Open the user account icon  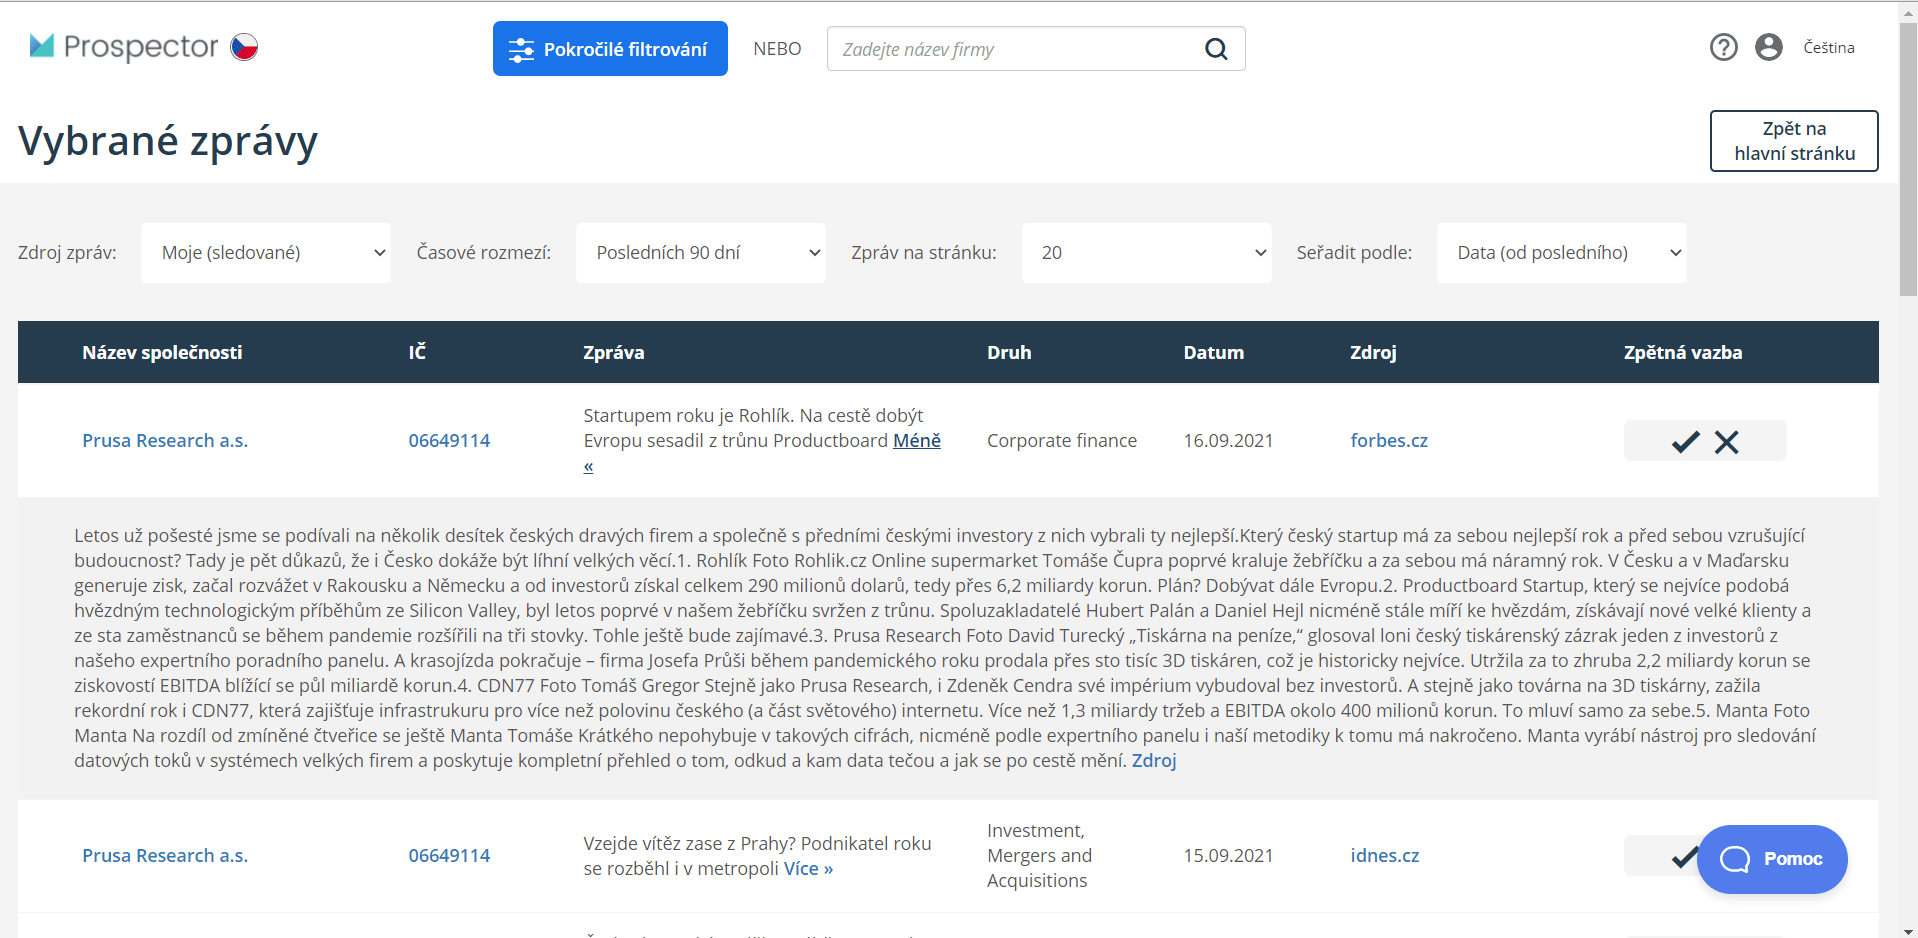click(1769, 47)
